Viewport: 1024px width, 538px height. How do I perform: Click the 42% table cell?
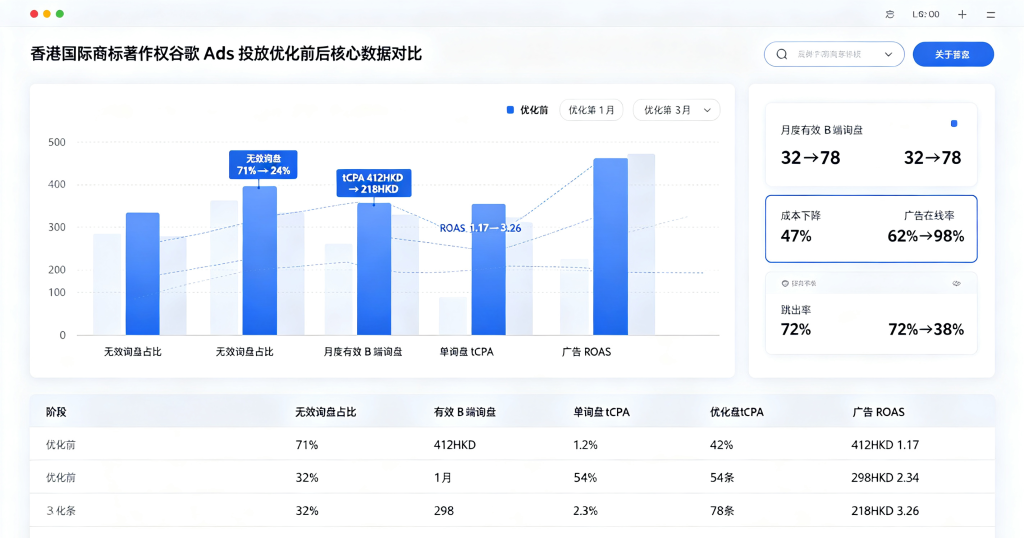(722, 445)
